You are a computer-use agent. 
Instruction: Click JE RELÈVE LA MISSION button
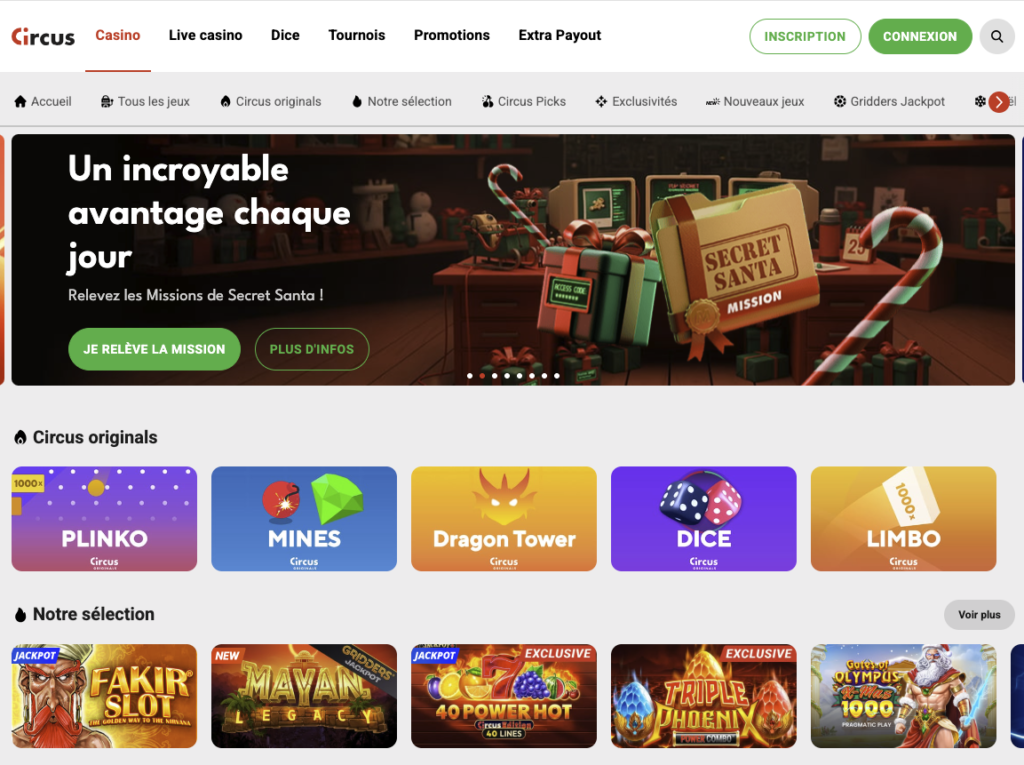coord(154,350)
